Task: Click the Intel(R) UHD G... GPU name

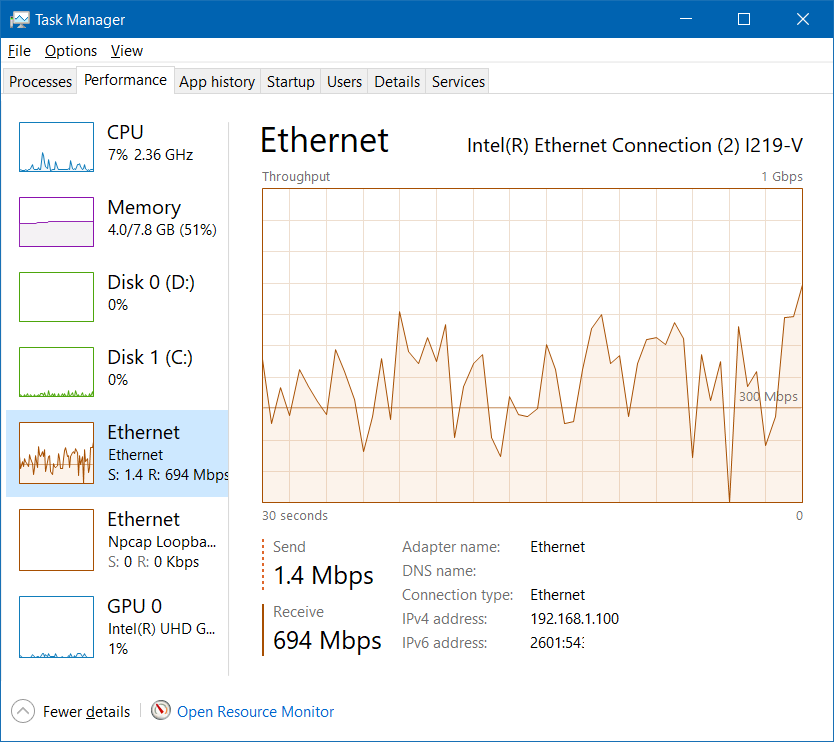Action: [x=162, y=629]
